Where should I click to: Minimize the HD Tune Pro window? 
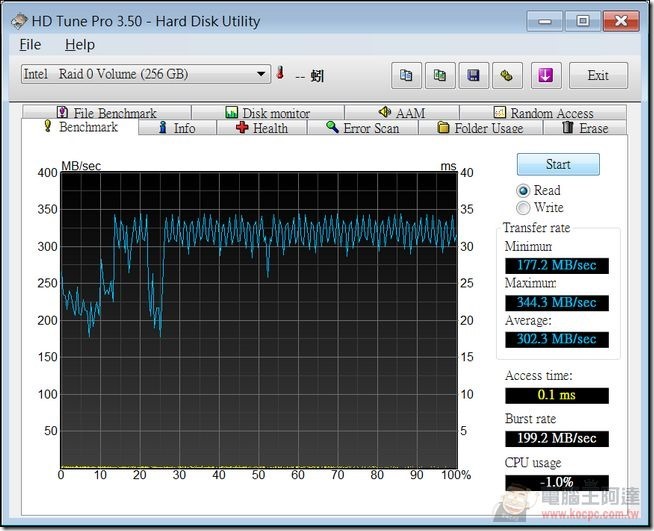[x=545, y=21]
